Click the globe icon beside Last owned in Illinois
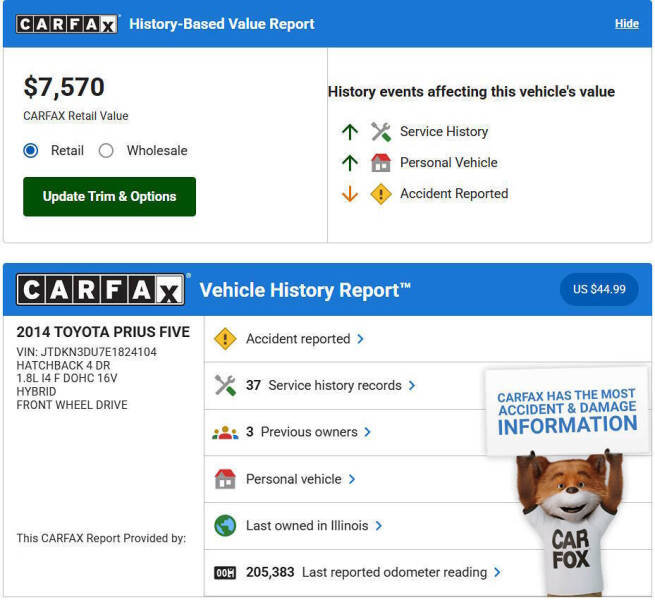 225,526
